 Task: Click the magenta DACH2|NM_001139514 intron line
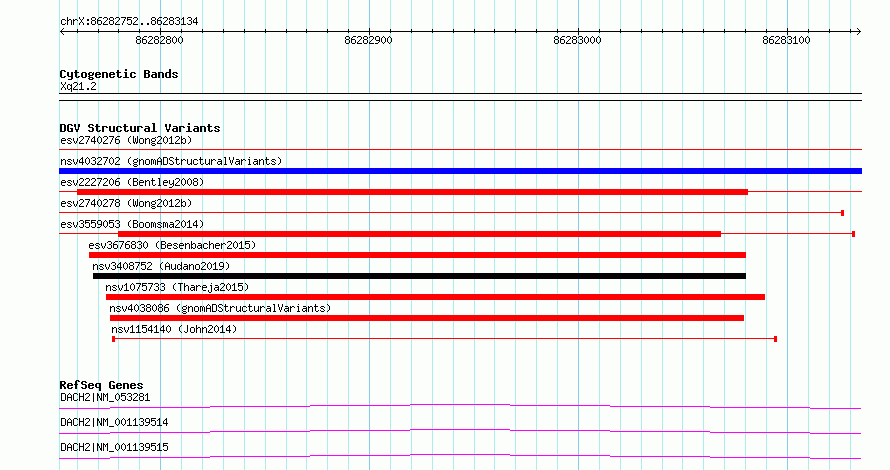click(x=460, y=431)
